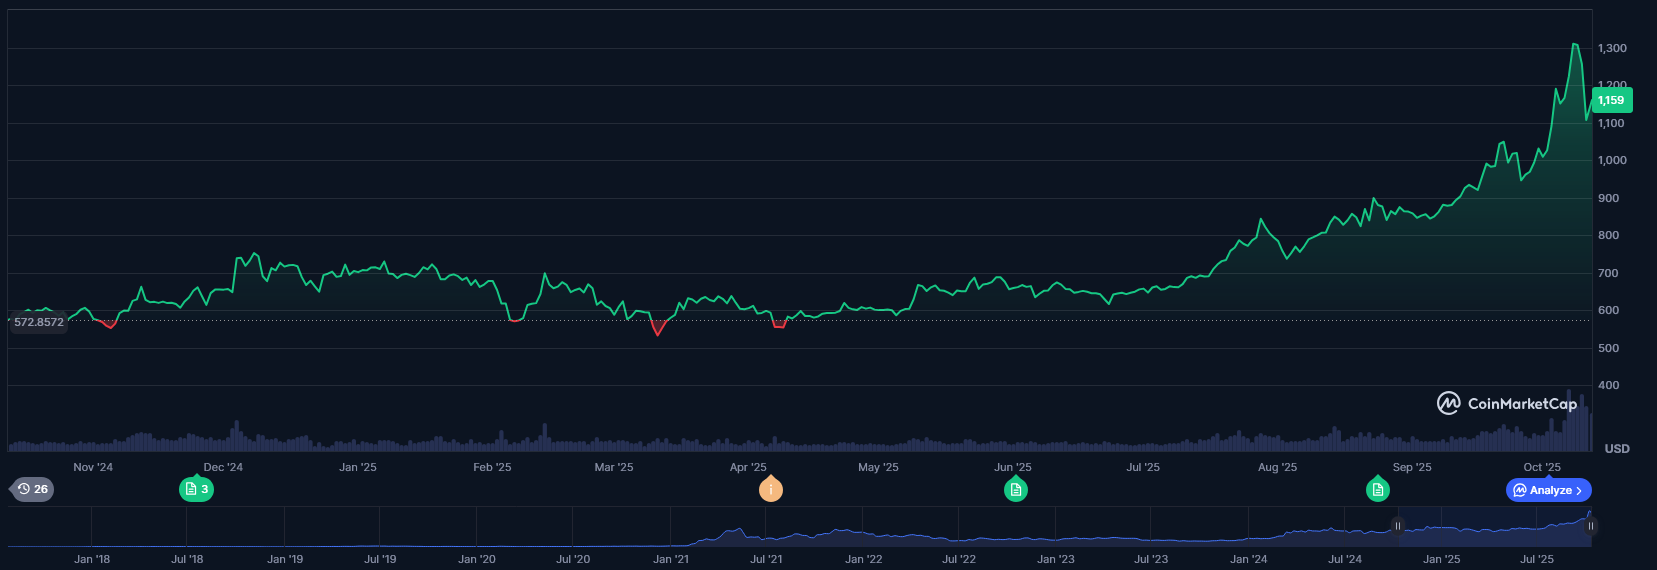Screen dimensions: 1657x570
Task: Click the 1,300 price axis label
Action: 1612,48
